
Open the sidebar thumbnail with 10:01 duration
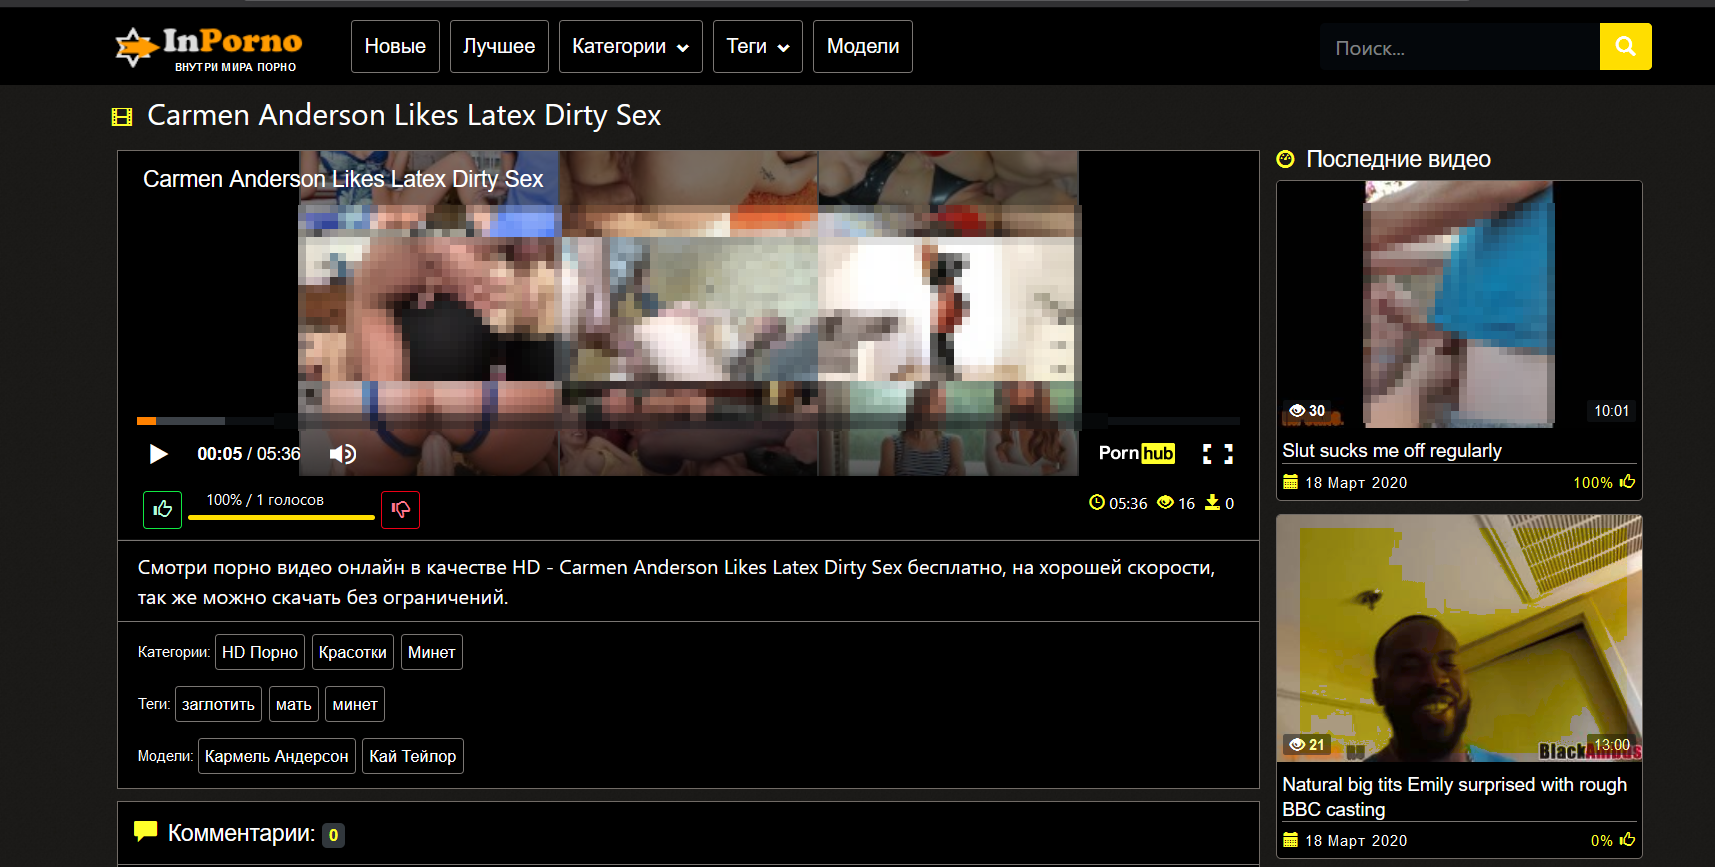[1459, 304]
